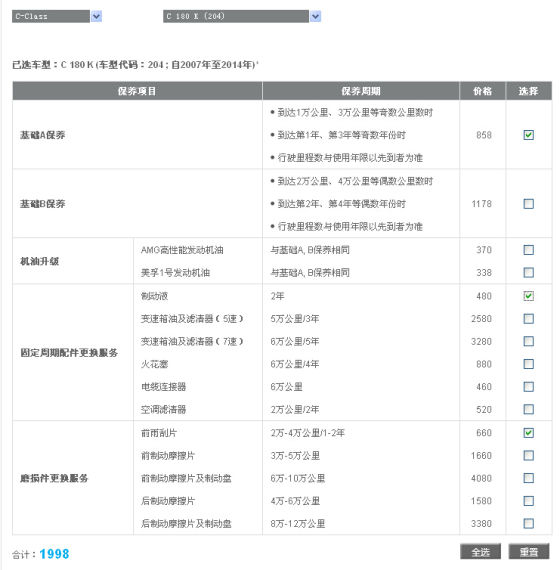Click the 全选 select-all button

point(480,552)
